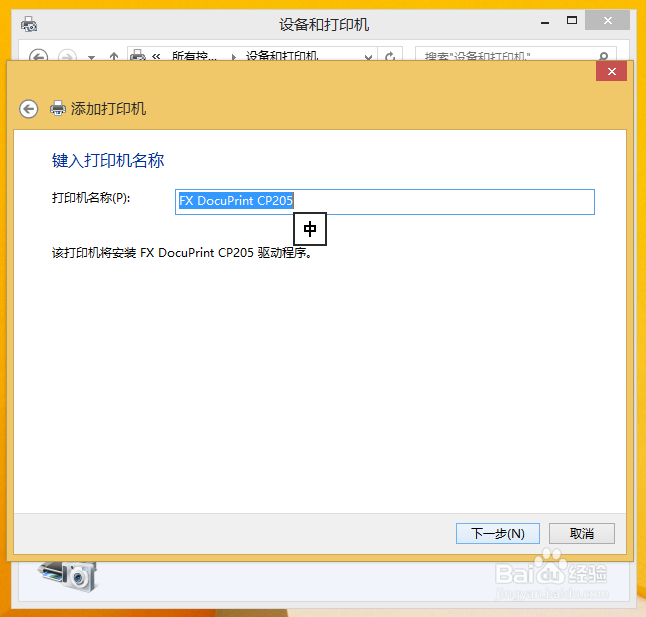Click the breadcrumb overflow chevron «
Viewport: 646px width, 617px height.
pos(156,56)
